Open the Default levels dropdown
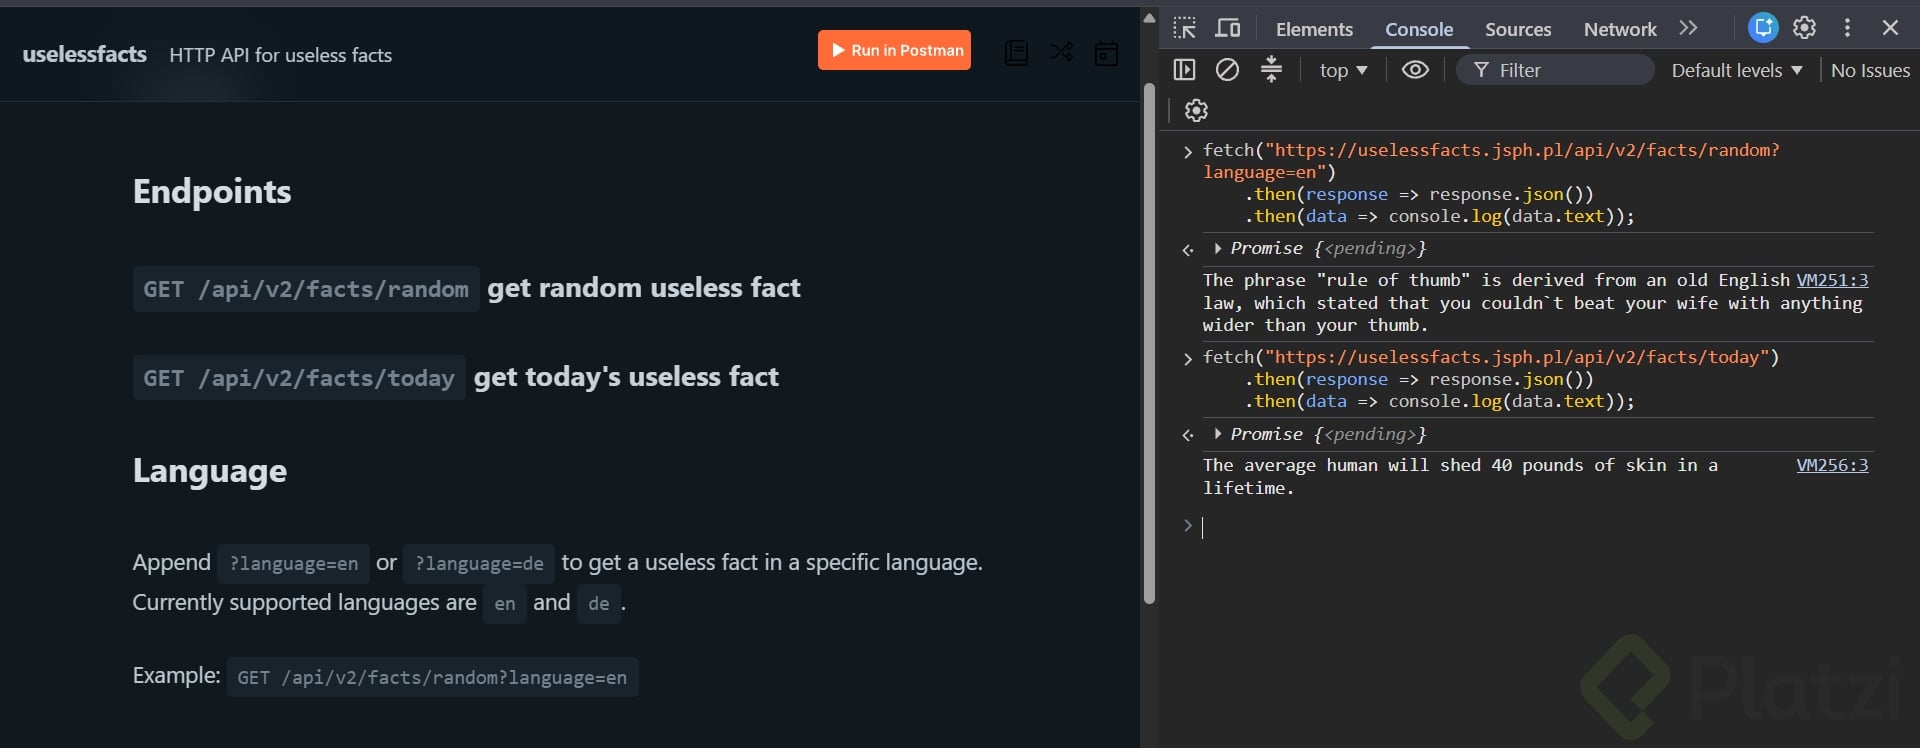This screenshot has height=748, width=1920. (x=1737, y=70)
